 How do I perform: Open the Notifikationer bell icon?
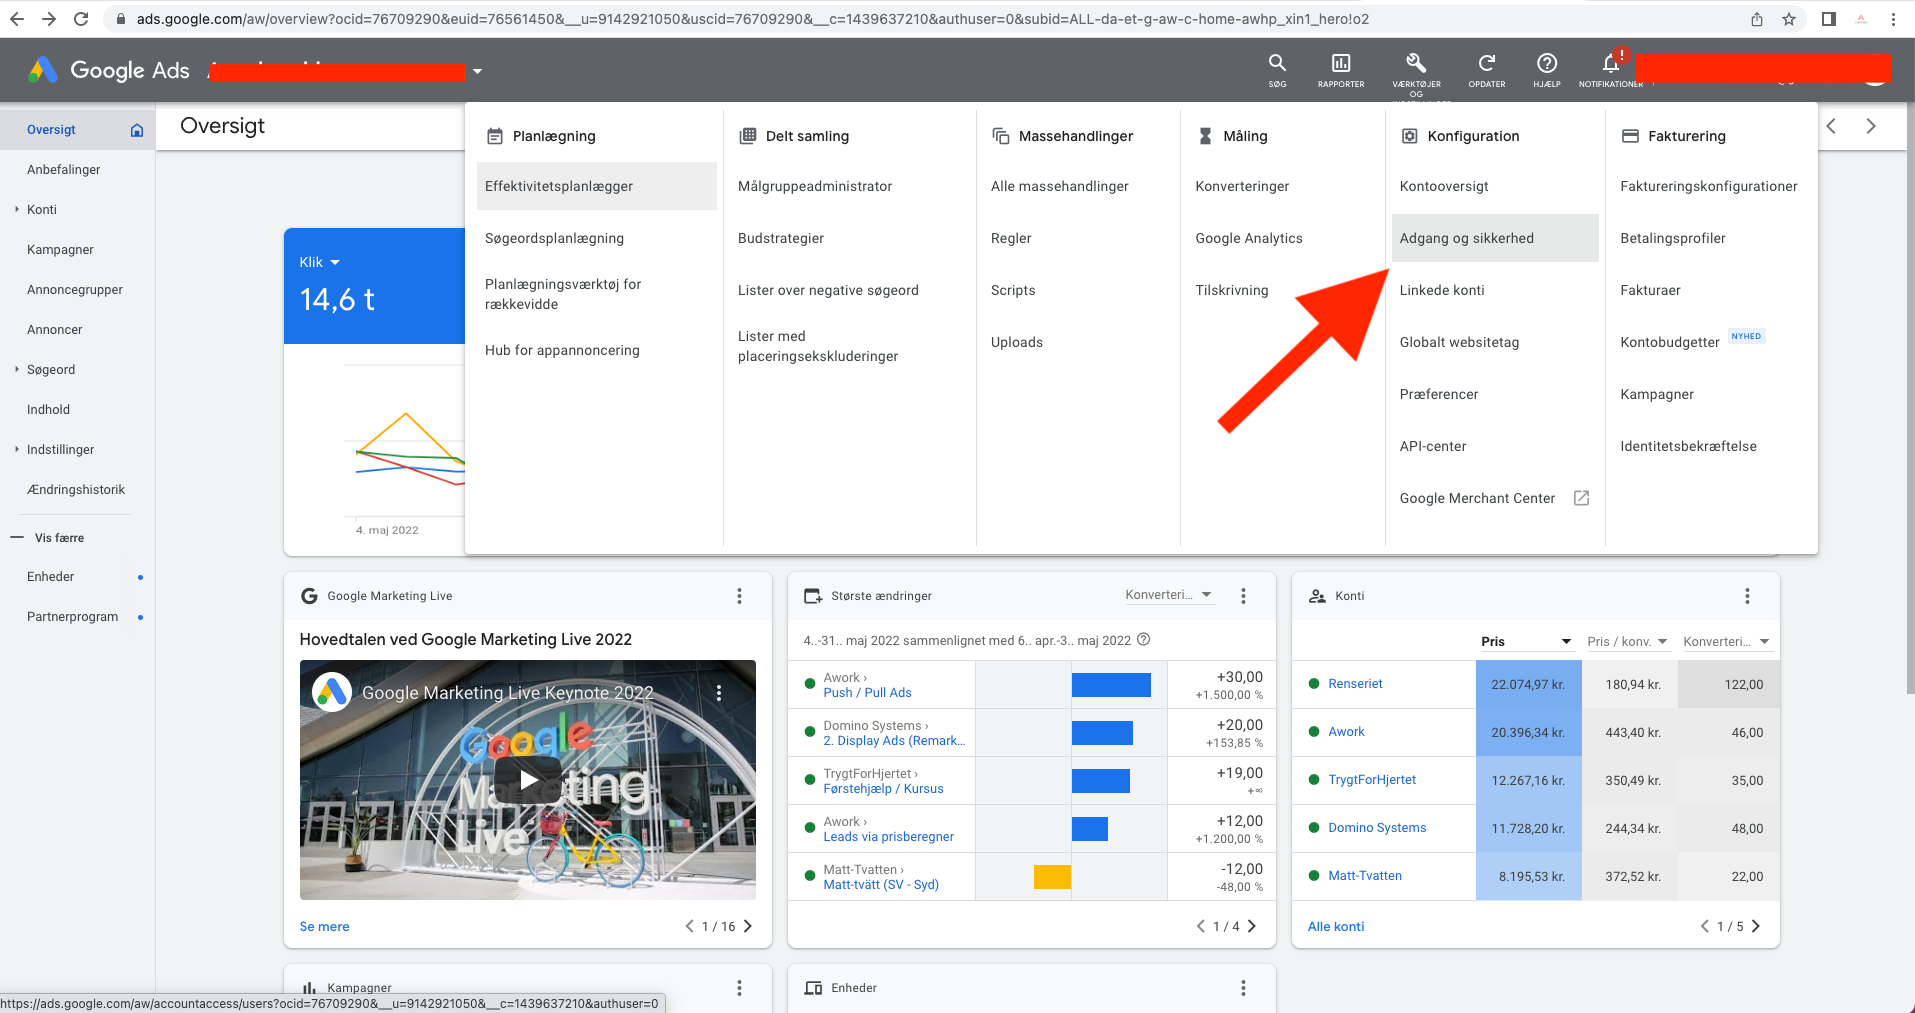pyautogui.click(x=1611, y=63)
